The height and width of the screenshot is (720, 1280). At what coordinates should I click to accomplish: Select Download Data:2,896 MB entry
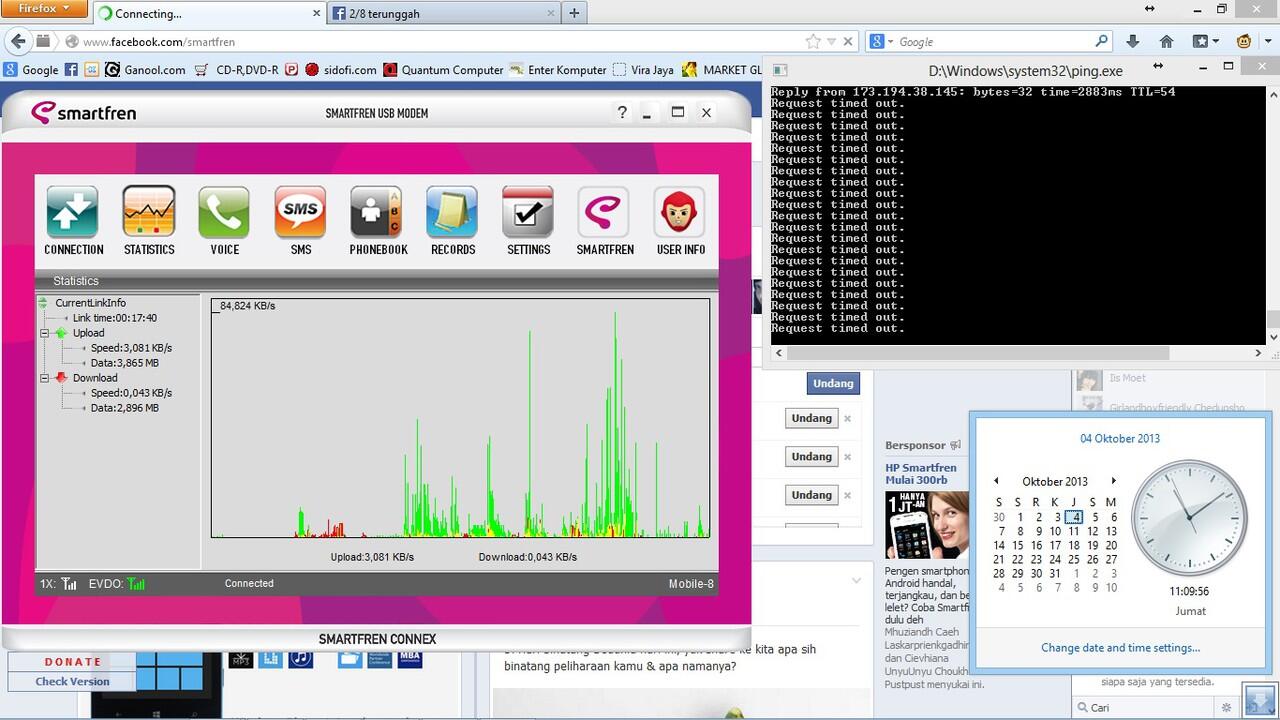point(124,408)
